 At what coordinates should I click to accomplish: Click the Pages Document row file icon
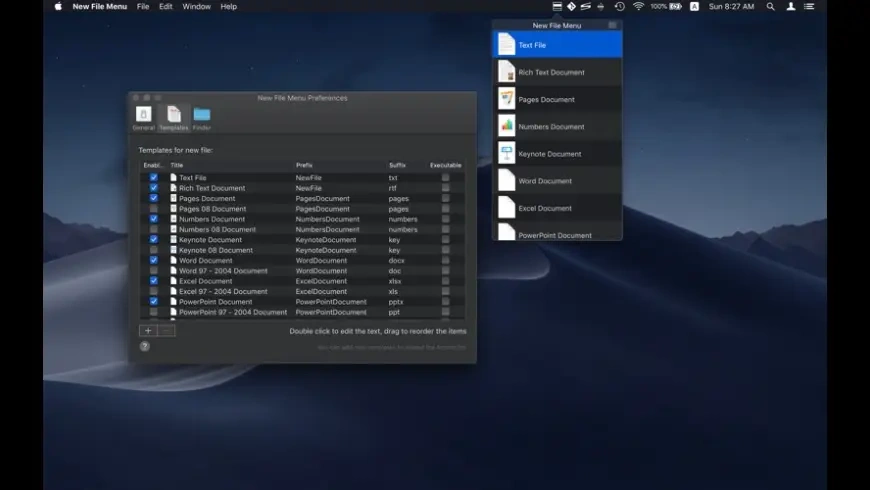coord(173,198)
